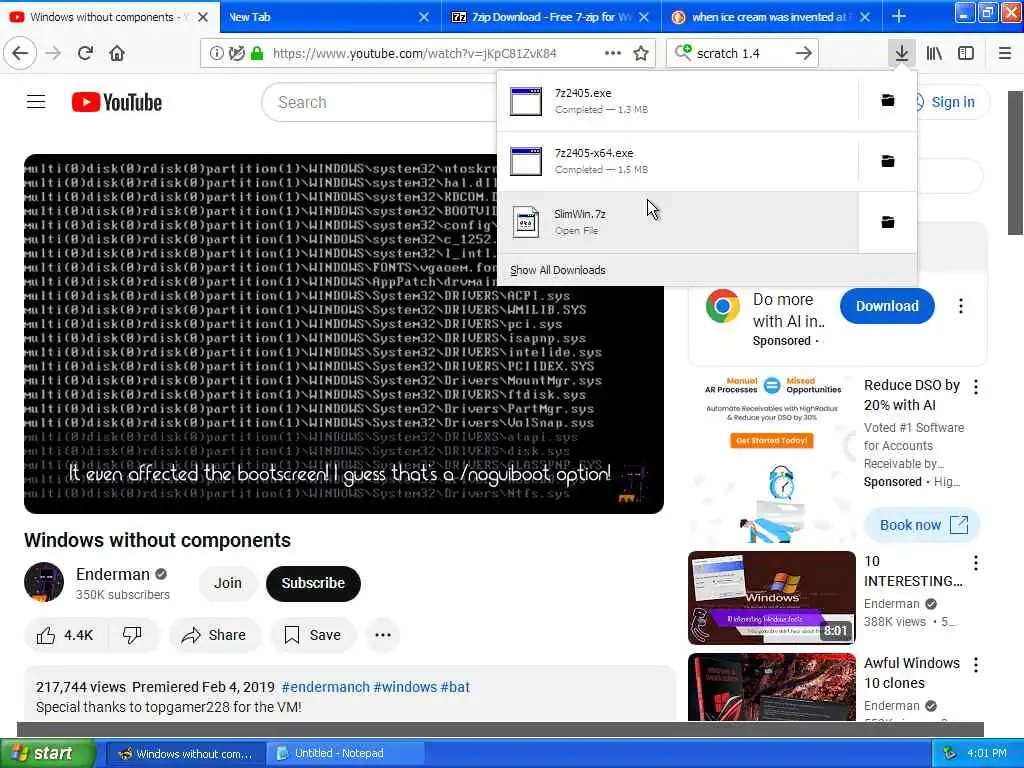Subscribe to the Enderman channel
Image resolution: width=1024 pixels, height=768 pixels.
click(313, 583)
